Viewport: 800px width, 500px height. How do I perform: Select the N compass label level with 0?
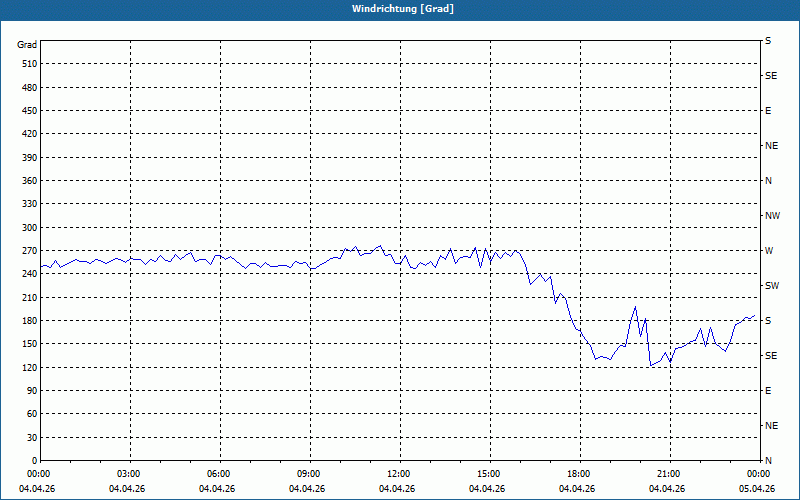tap(768, 461)
